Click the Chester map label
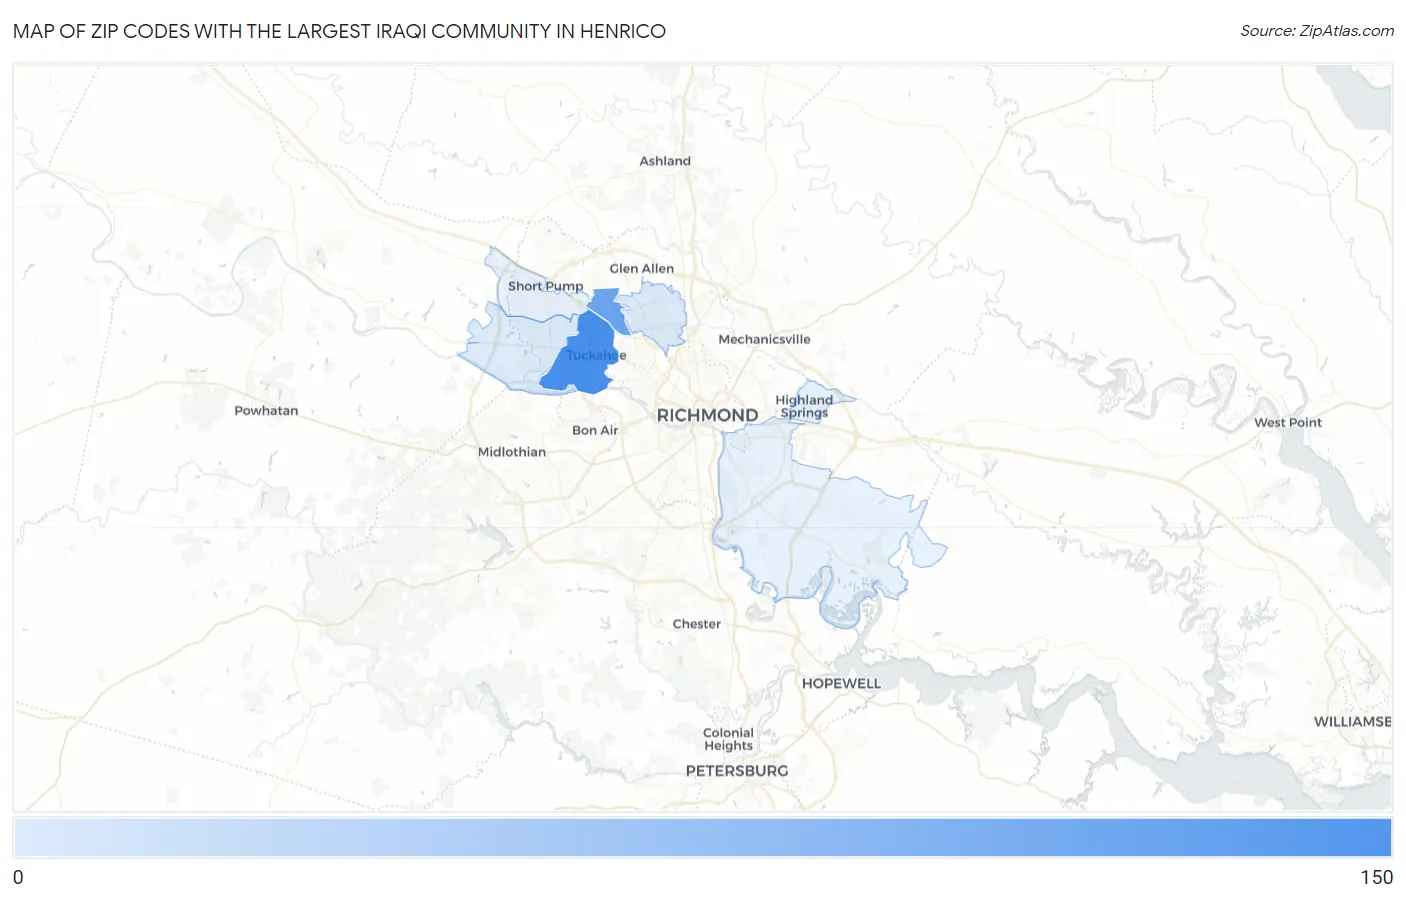 [696, 624]
